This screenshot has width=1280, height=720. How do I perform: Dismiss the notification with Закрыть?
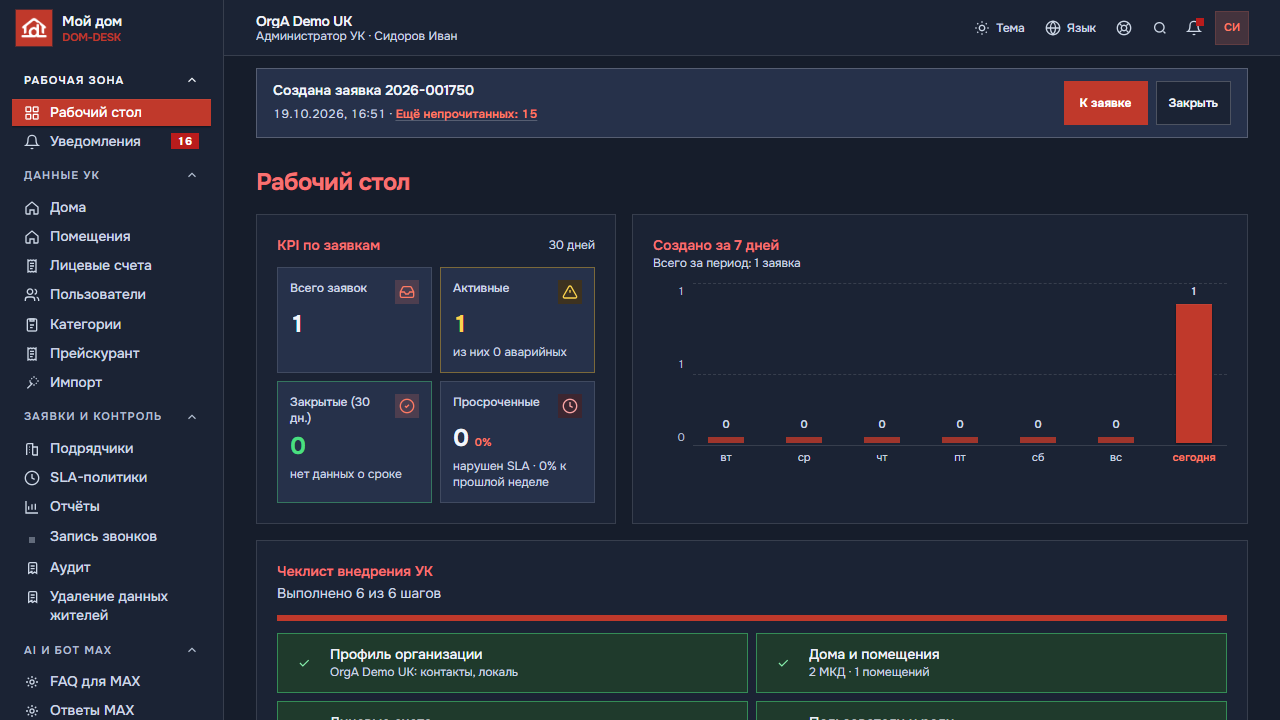coord(1193,103)
